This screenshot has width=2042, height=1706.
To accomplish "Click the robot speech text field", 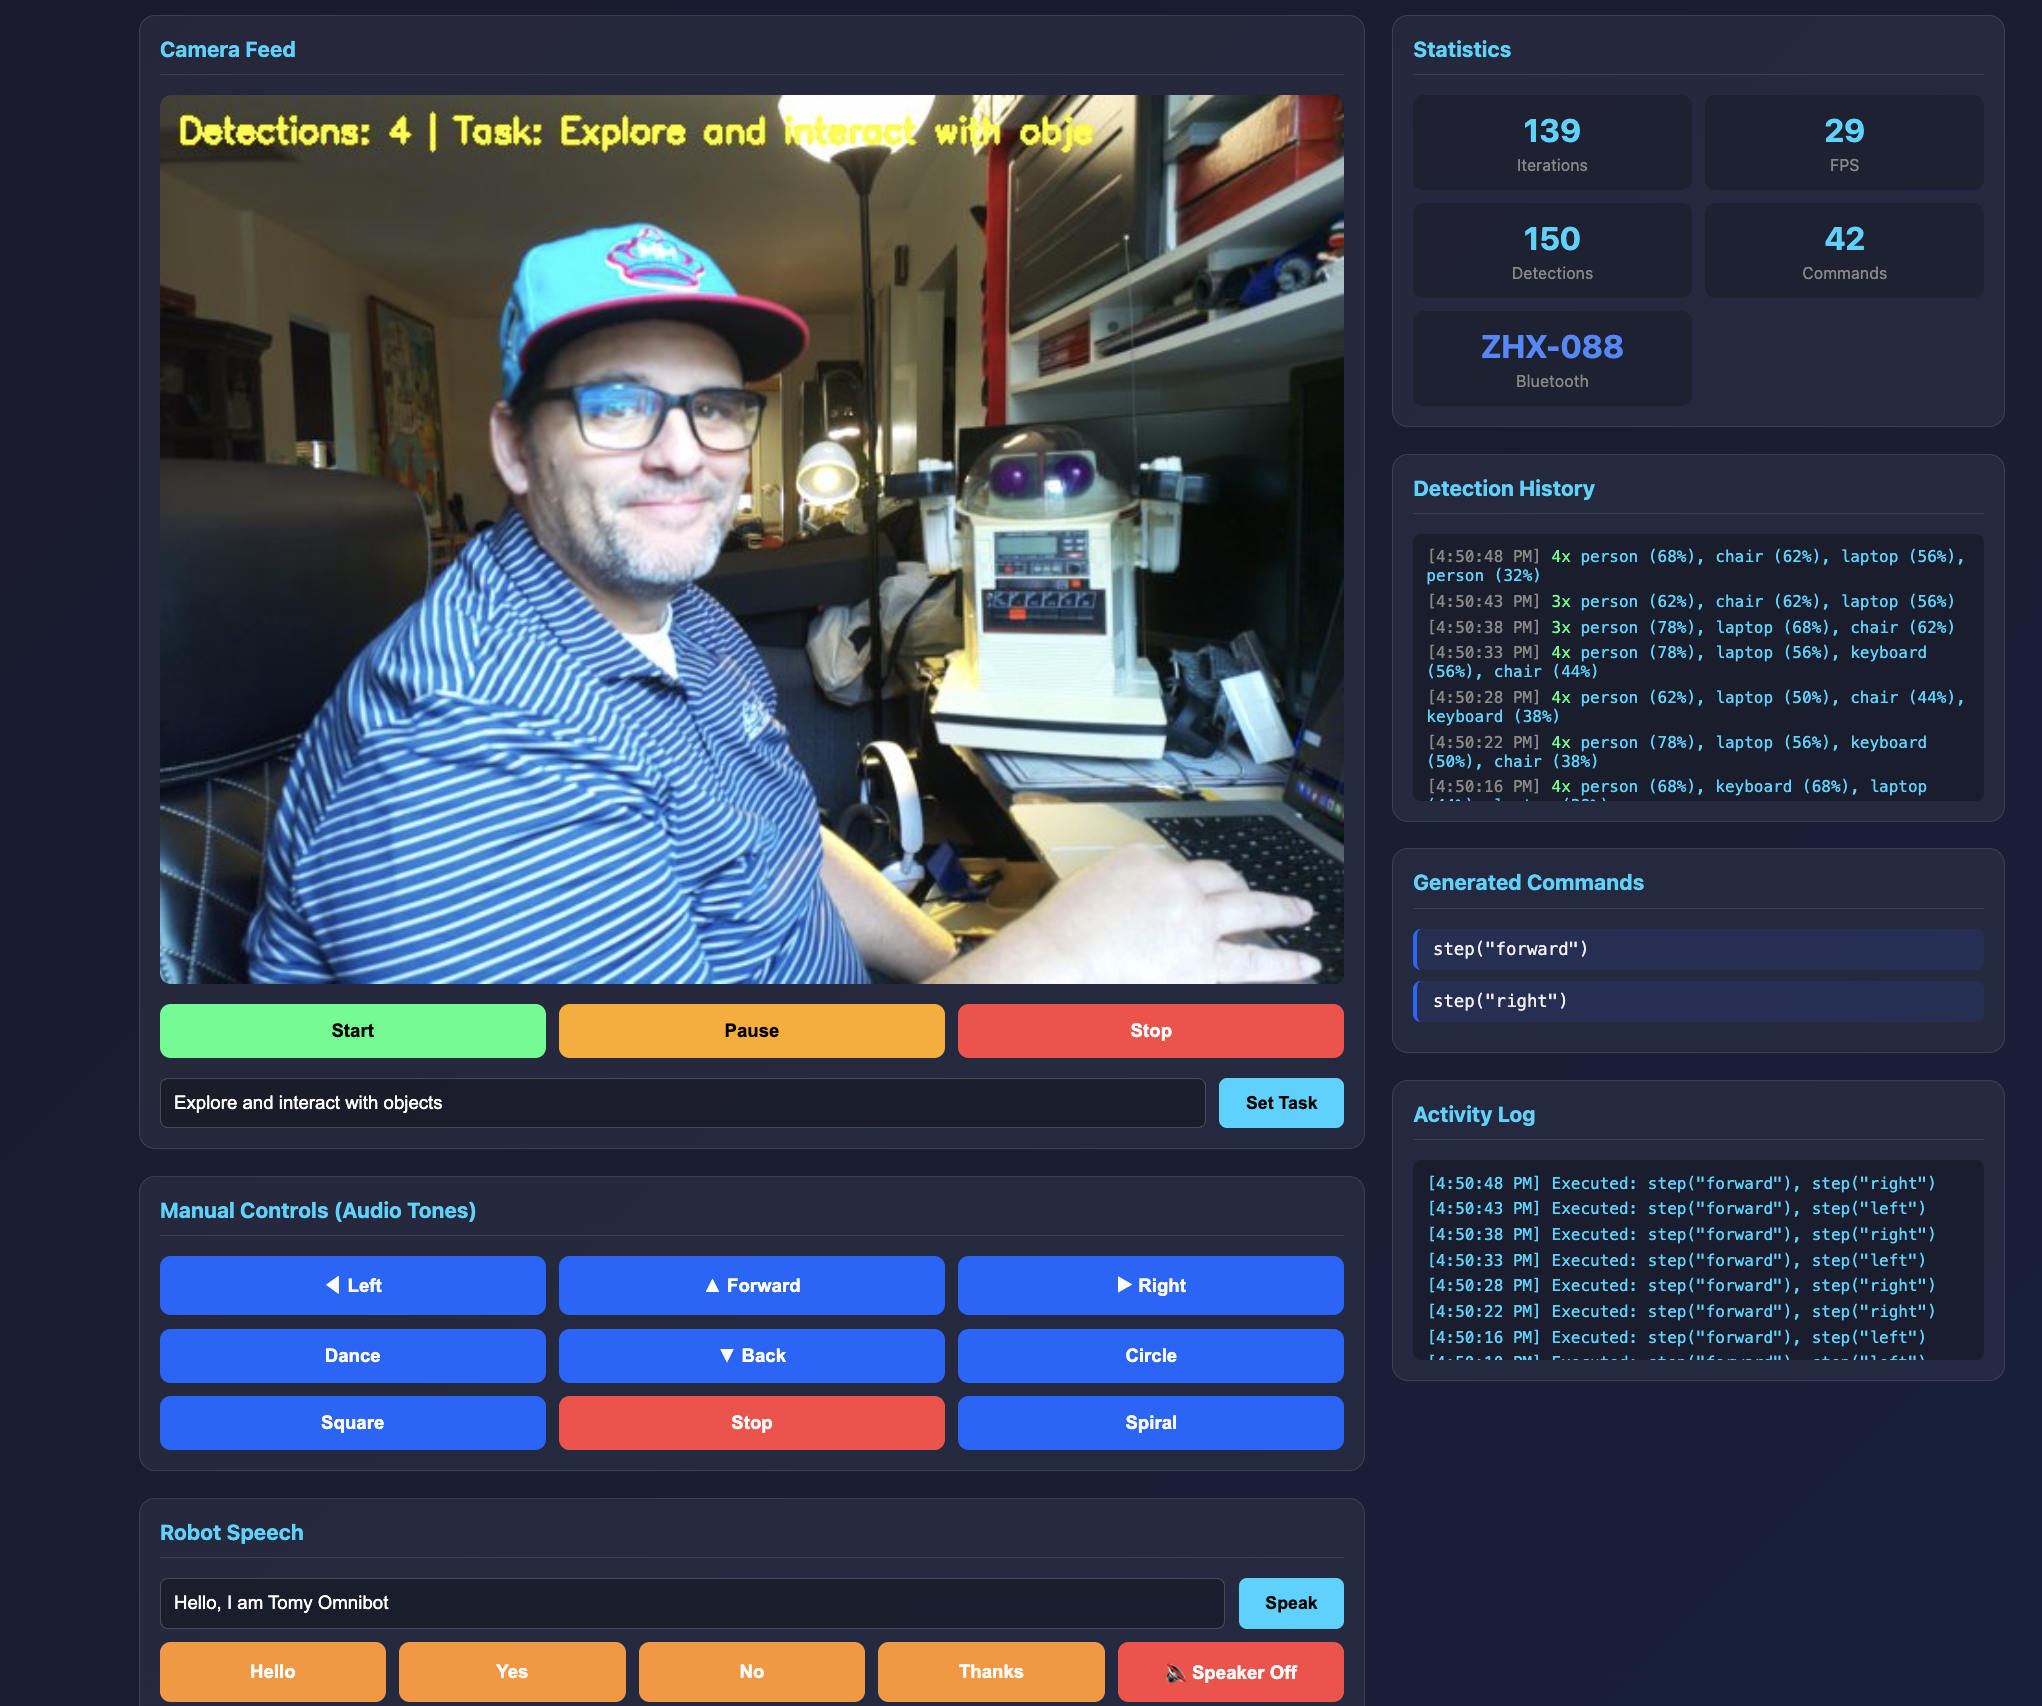I will click(692, 1603).
